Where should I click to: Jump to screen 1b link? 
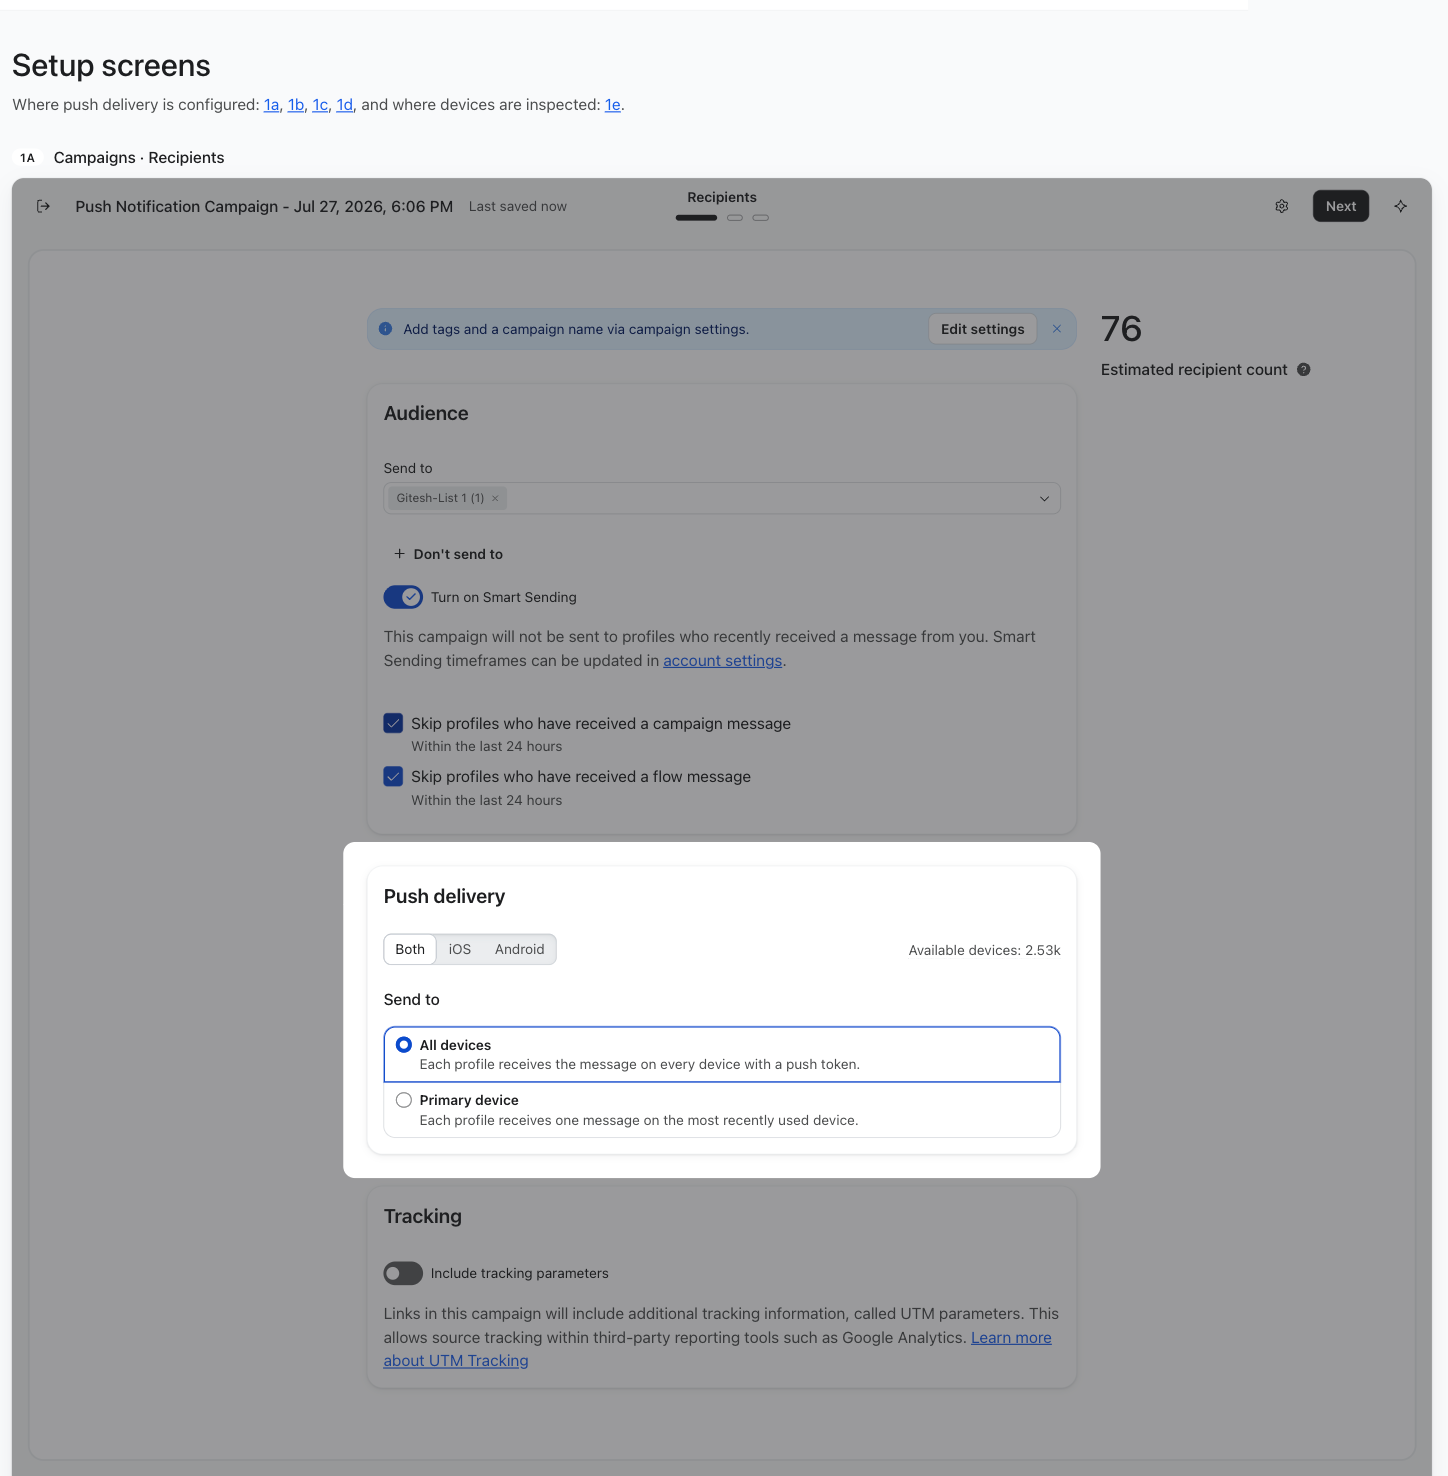pos(296,105)
